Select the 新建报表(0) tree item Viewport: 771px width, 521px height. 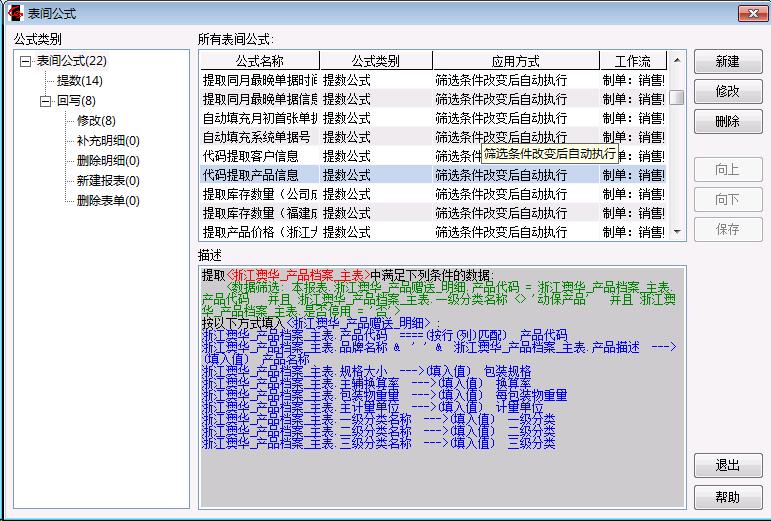coord(108,181)
